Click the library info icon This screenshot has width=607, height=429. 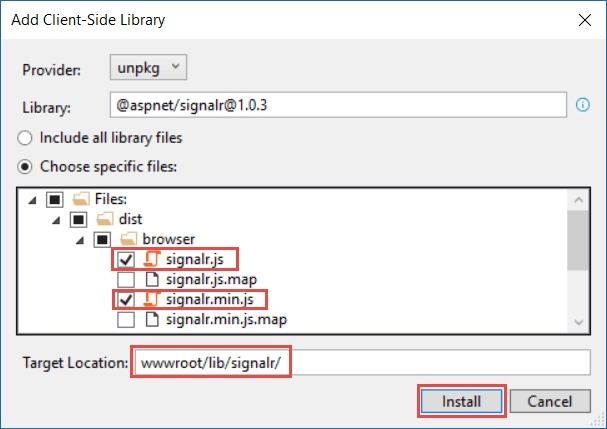pos(583,105)
